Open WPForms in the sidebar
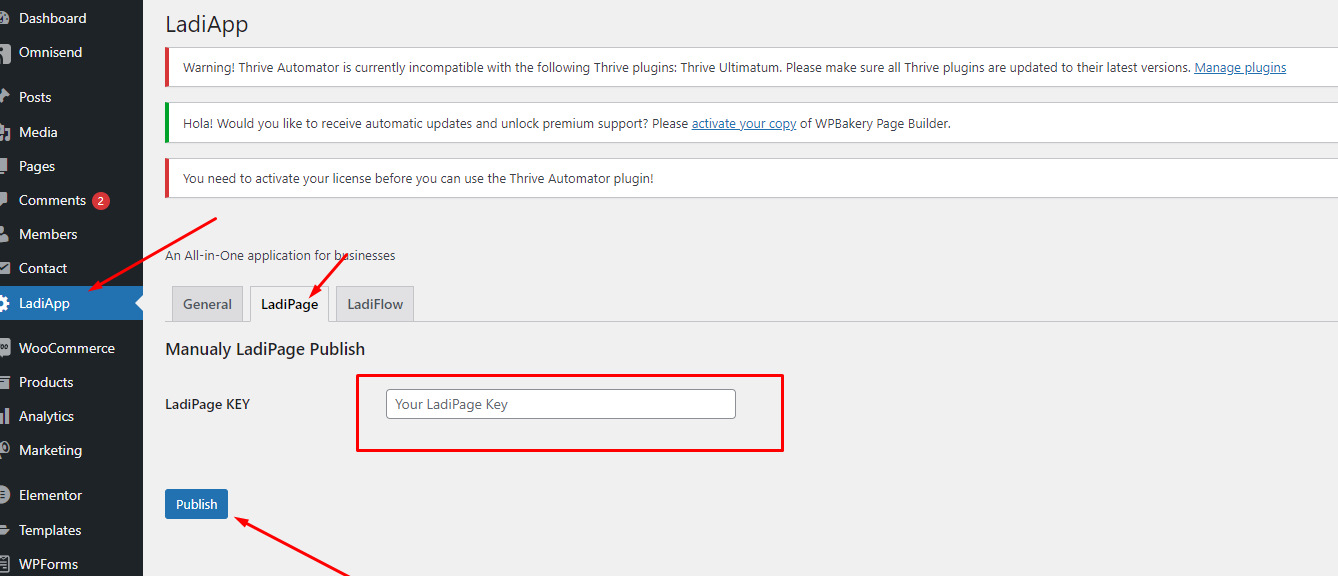Screen dimensions: 1338x576 [x=48, y=564]
